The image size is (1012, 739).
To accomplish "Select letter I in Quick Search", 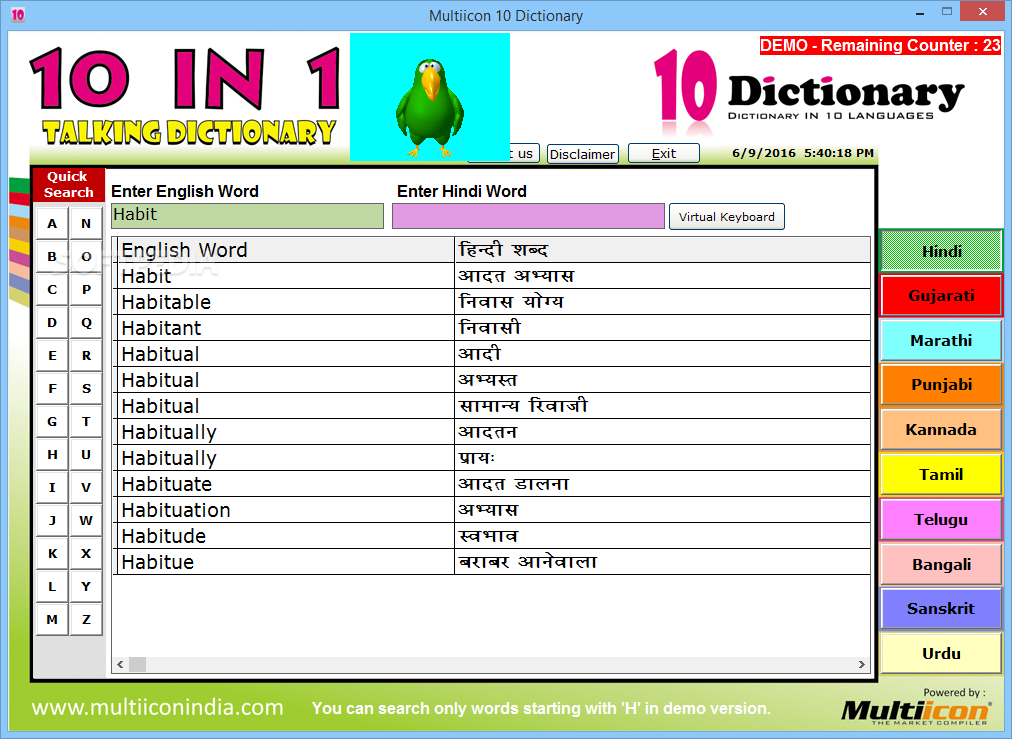I will [52, 487].
